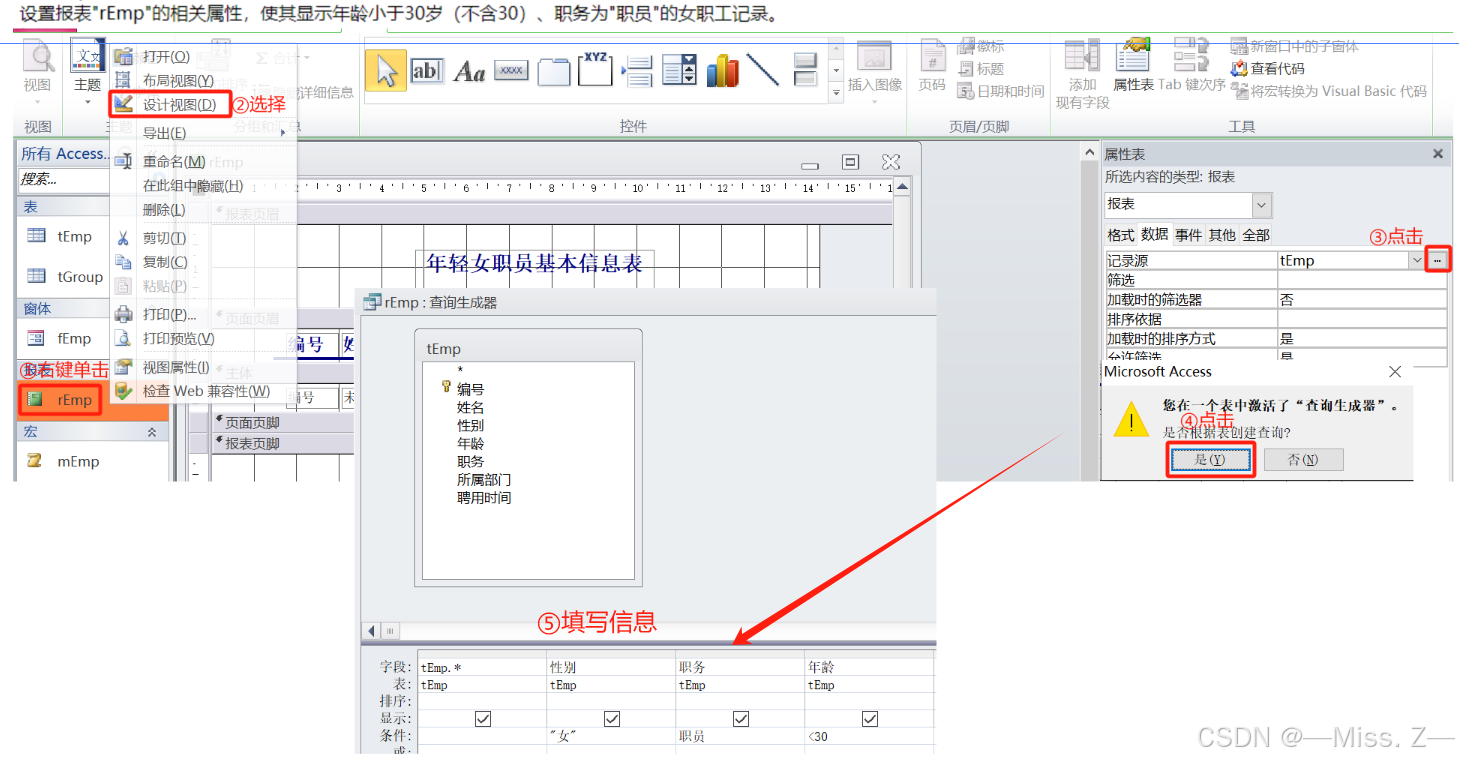Select the fEmp form in navigation pane

coord(60,338)
